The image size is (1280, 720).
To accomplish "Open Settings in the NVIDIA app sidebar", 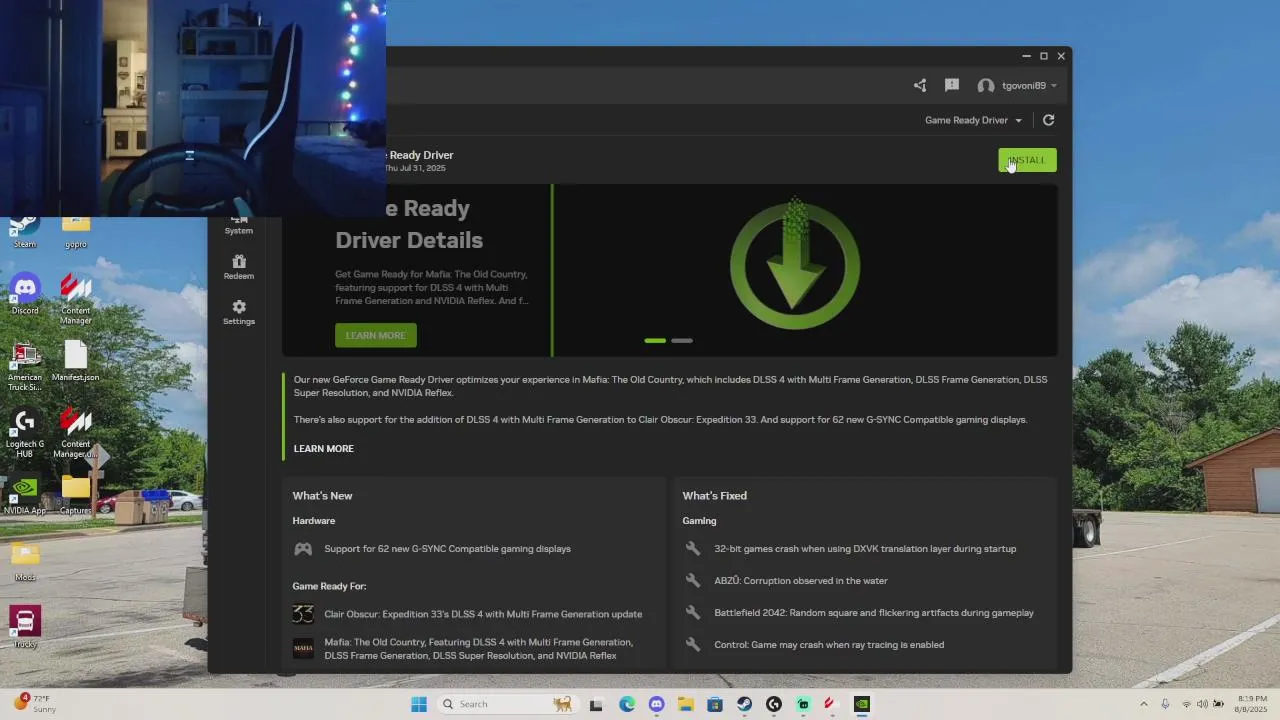I will pyautogui.click(x=239, y=312).
